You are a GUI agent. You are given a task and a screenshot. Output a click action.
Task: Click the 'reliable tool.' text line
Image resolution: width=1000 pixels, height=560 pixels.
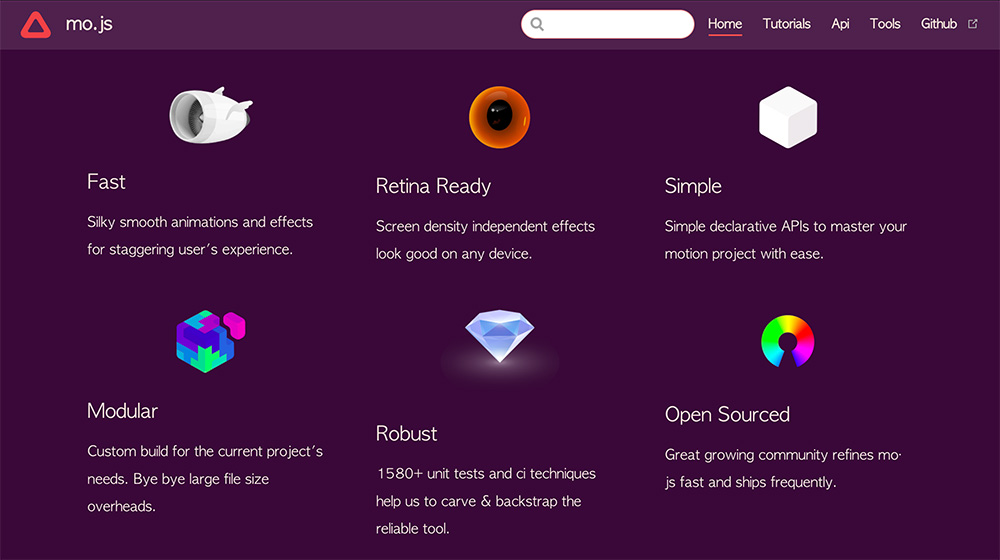412,529
